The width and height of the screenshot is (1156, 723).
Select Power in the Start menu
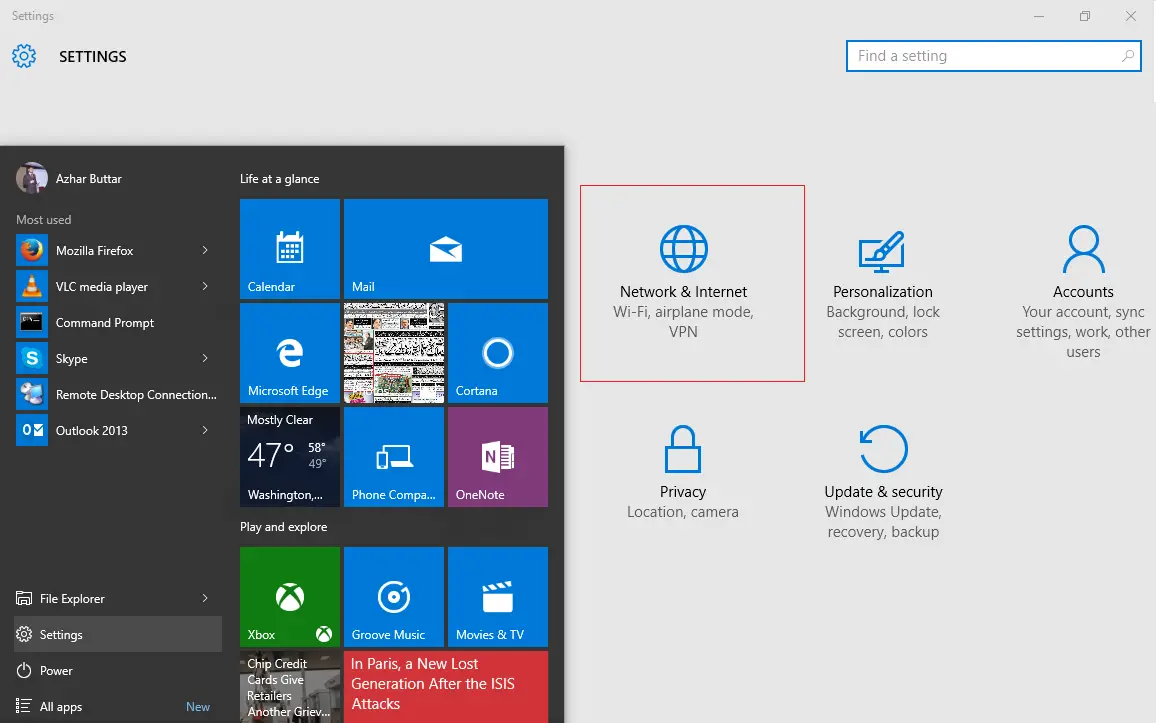[118, 671]
